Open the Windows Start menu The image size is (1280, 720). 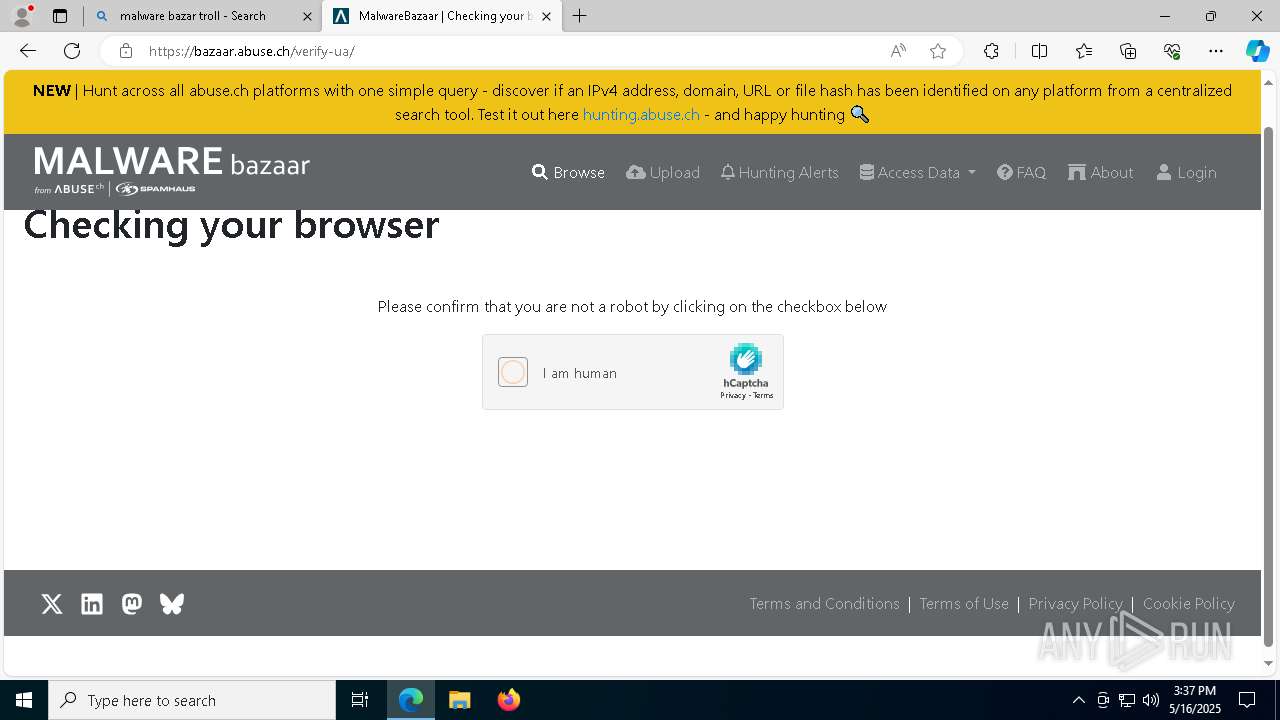point(24,700)
